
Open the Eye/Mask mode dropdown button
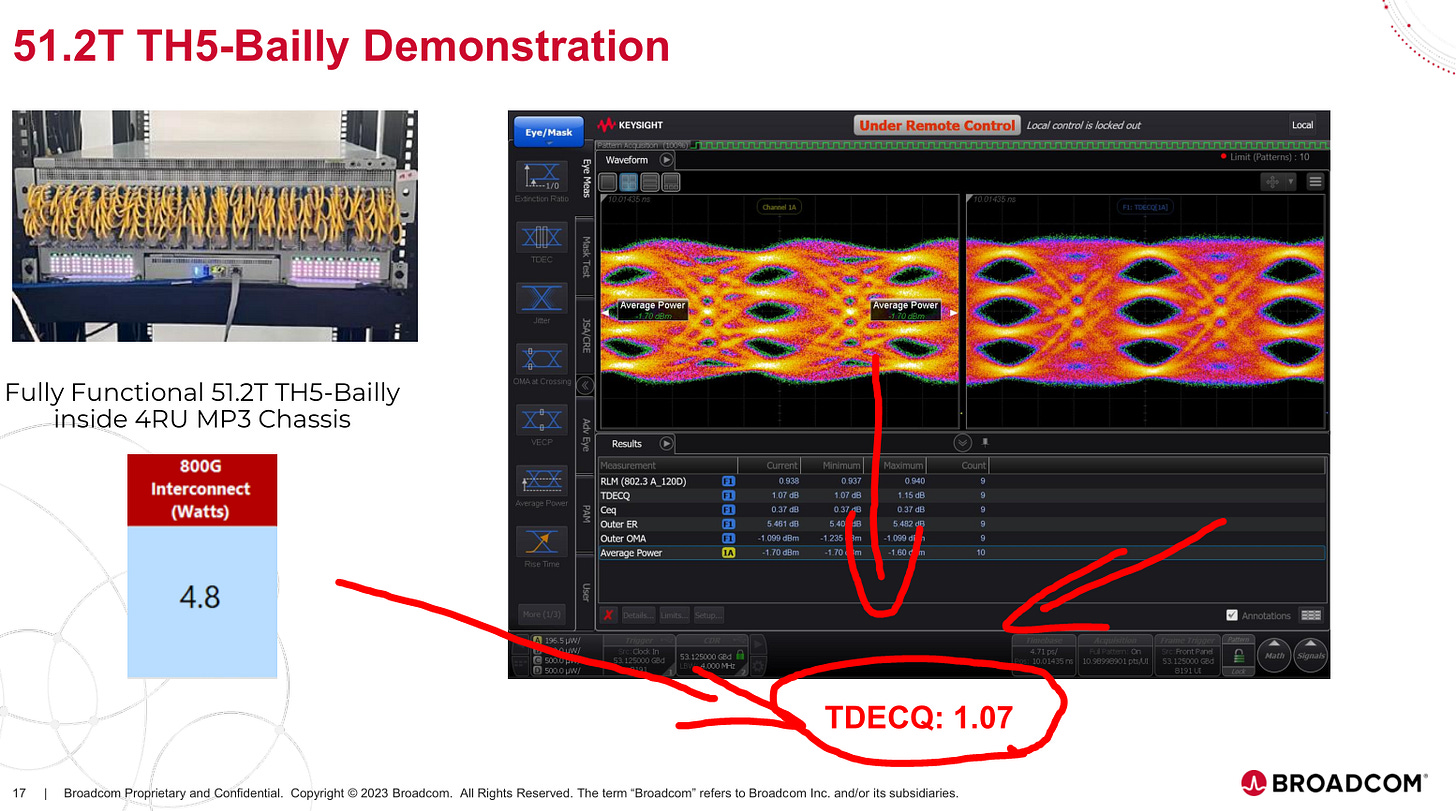click(549, 132)
